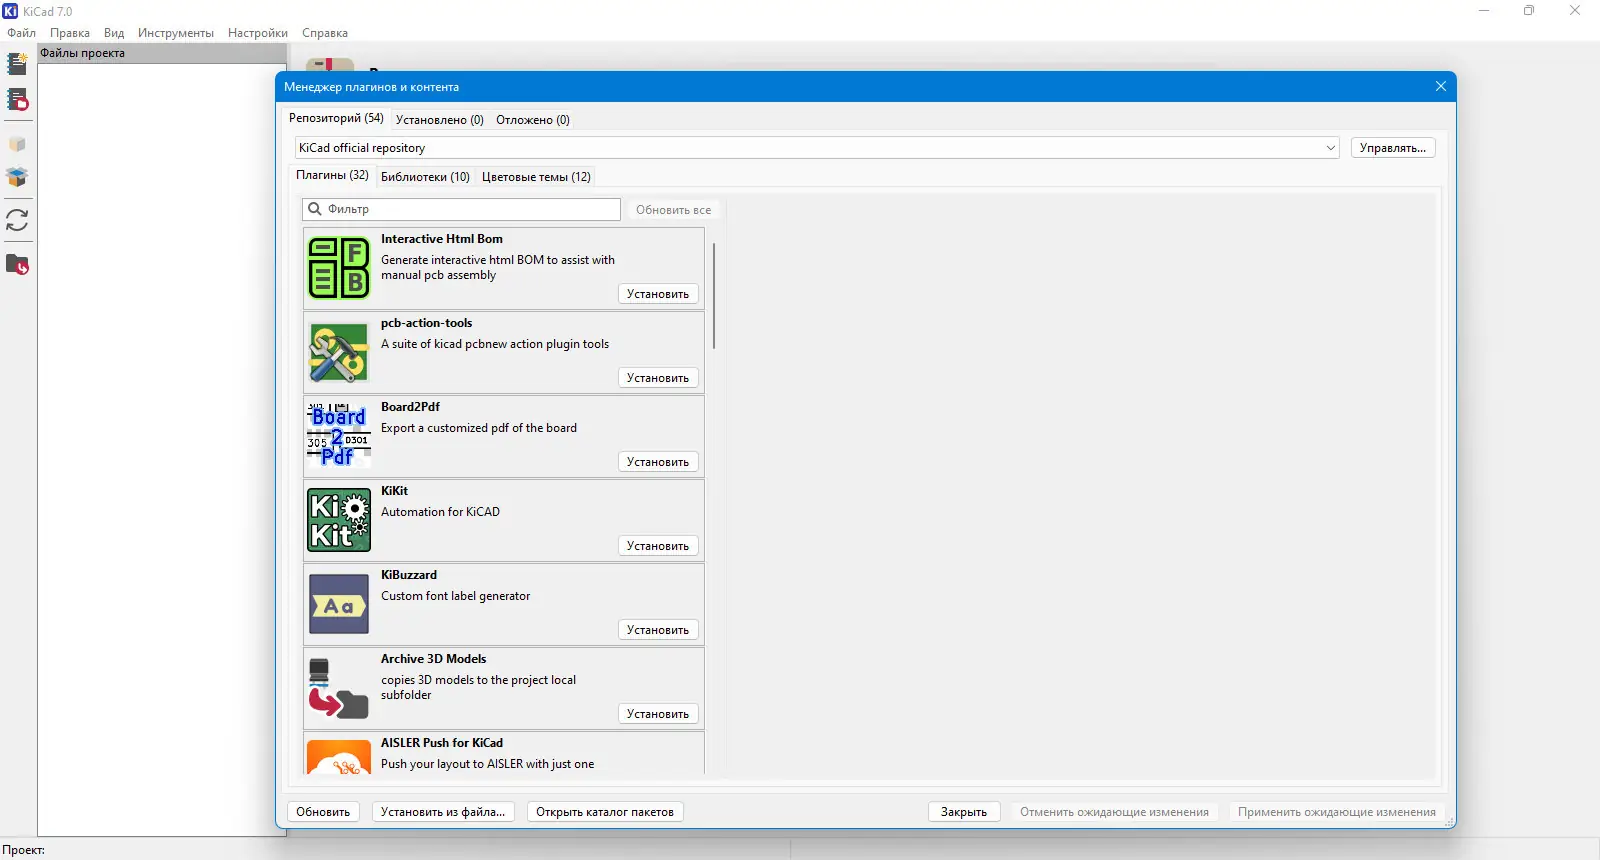The height and width of the screenshot is (860, 1600).
Task: Click Применить ожидающие изменения button
Action: [x=1337, y=812]
